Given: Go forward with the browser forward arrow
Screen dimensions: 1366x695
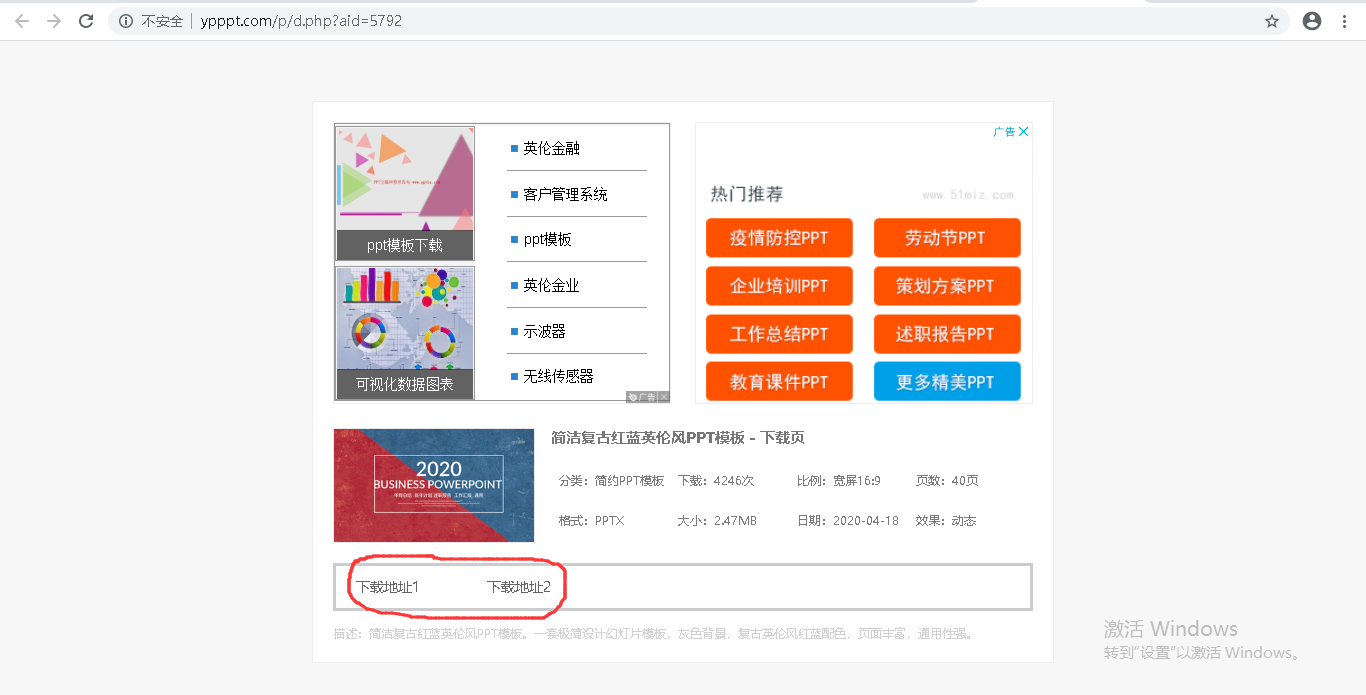Looking at the screenshot, I should [54, 21].
